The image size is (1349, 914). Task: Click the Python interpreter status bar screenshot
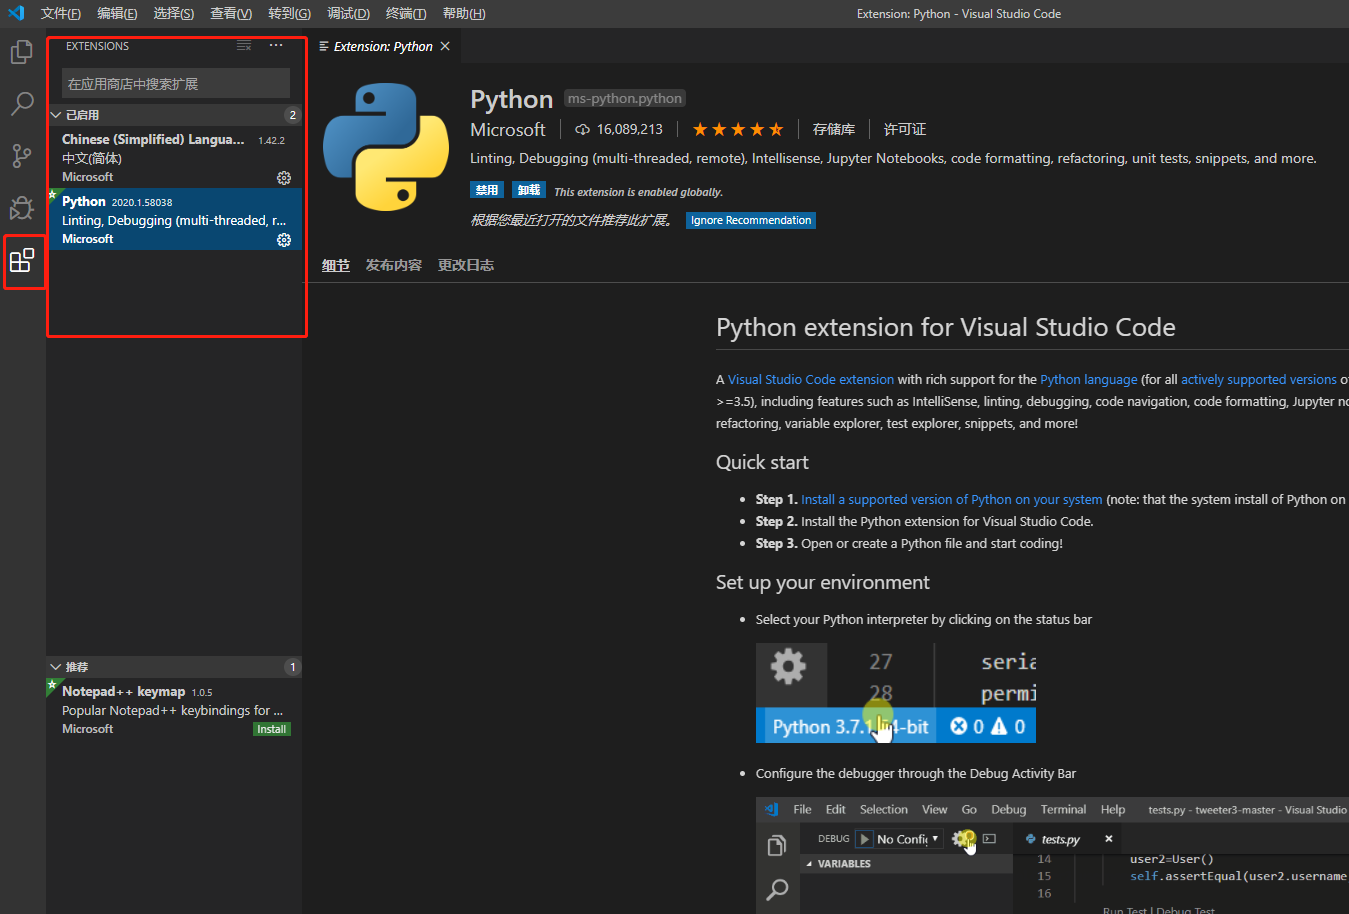point(896,693)
